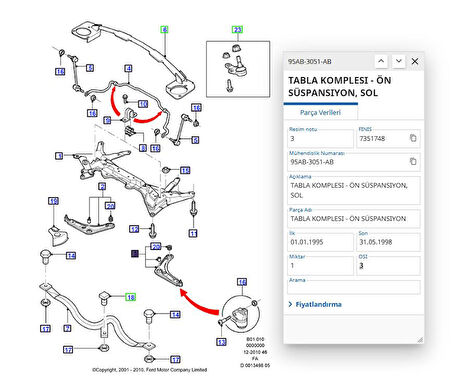452x392 pixels.
Task: Copy engineering number 9SAB-3051-AB
Action: pos(413,161)
